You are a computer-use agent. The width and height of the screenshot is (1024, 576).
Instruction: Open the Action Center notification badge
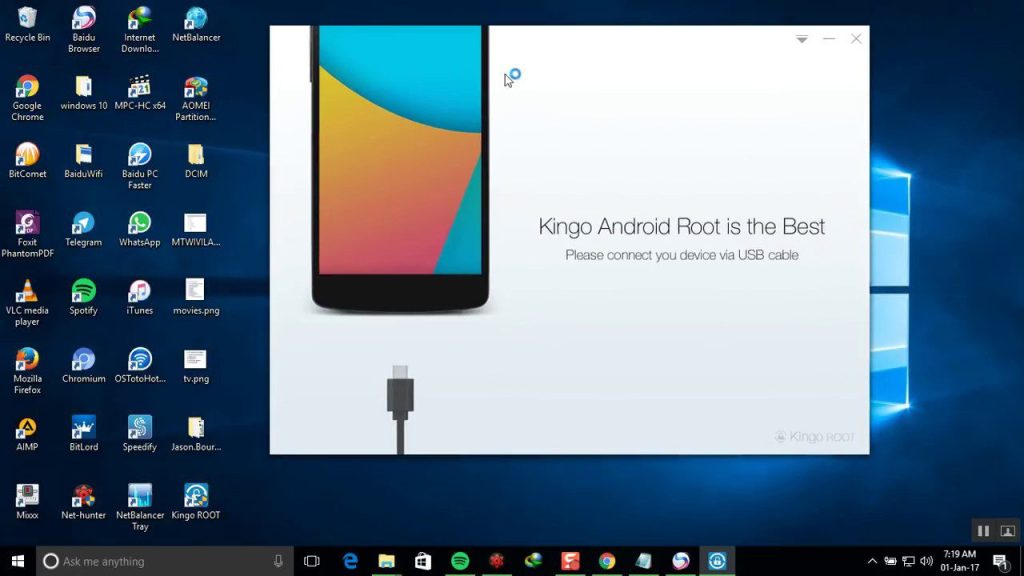(1001, 561)
